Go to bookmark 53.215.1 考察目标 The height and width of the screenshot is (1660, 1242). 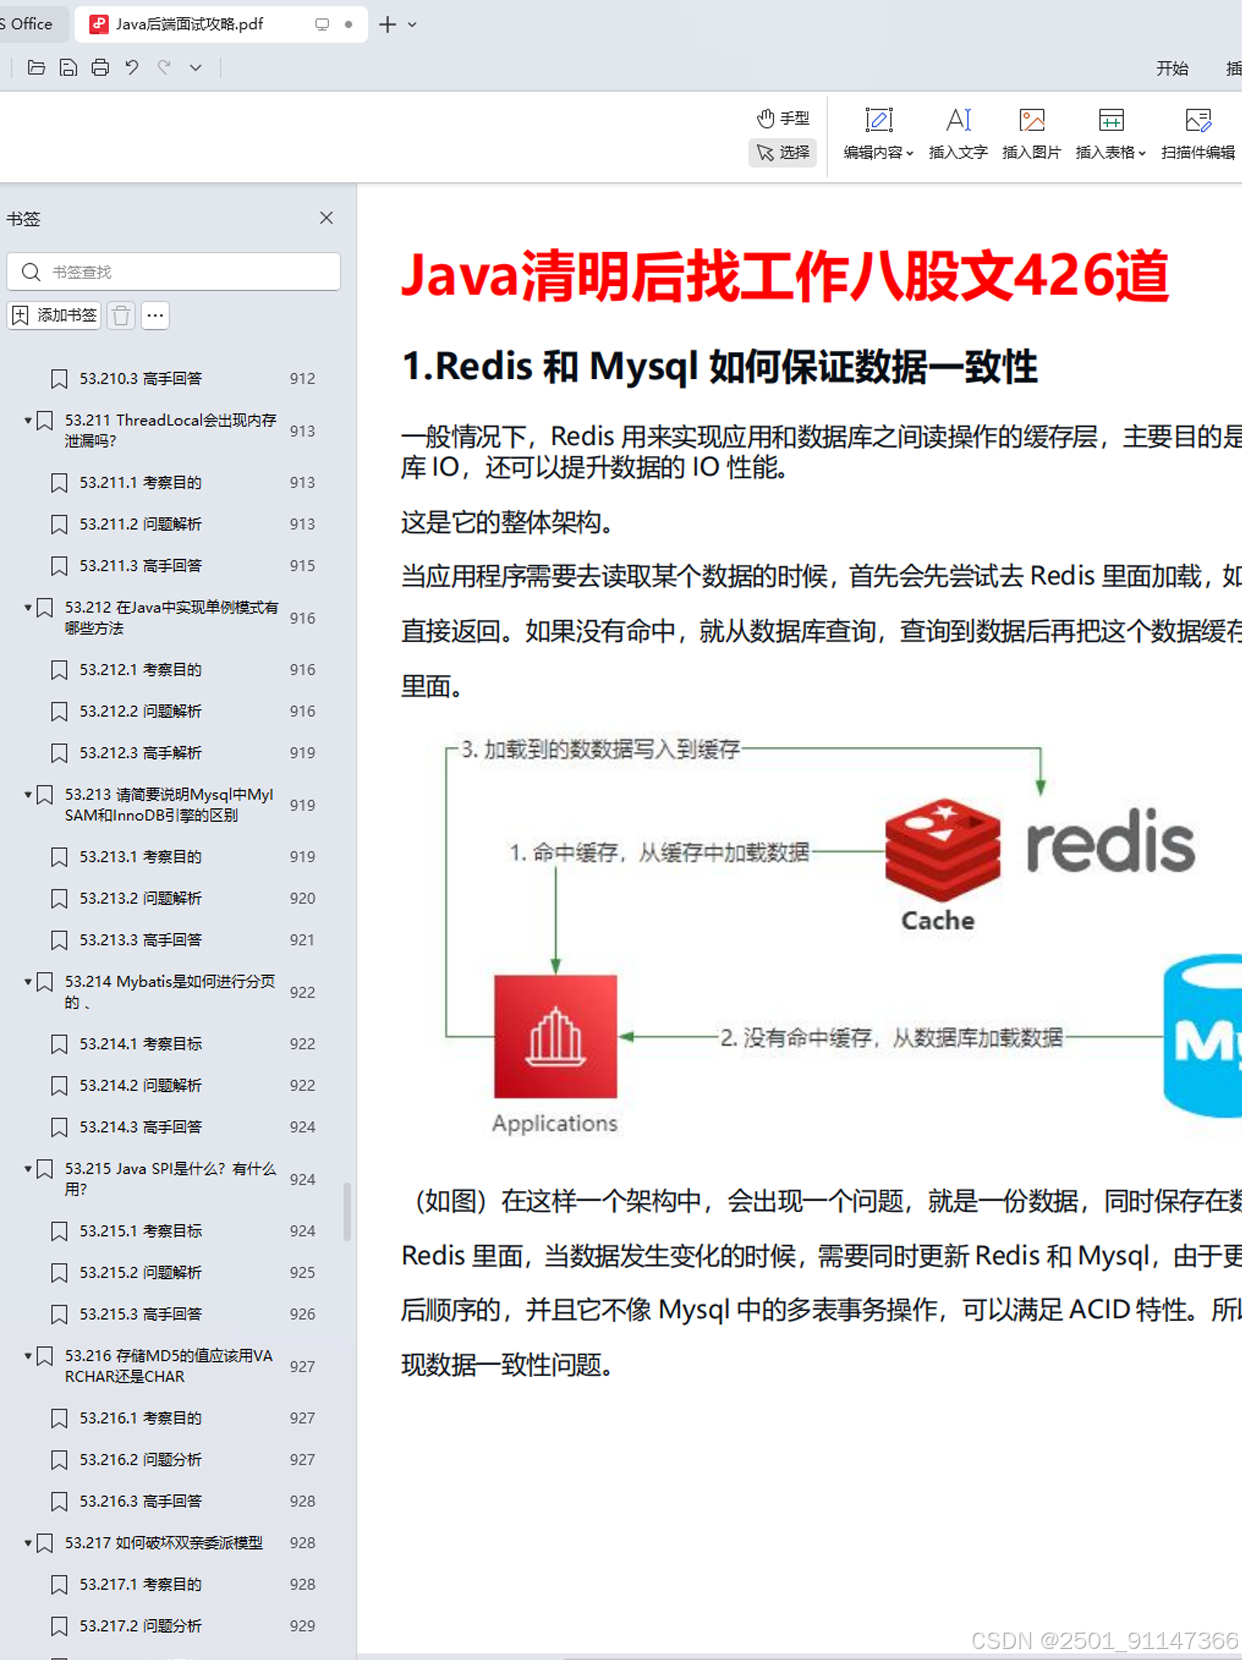(141, 1231)
